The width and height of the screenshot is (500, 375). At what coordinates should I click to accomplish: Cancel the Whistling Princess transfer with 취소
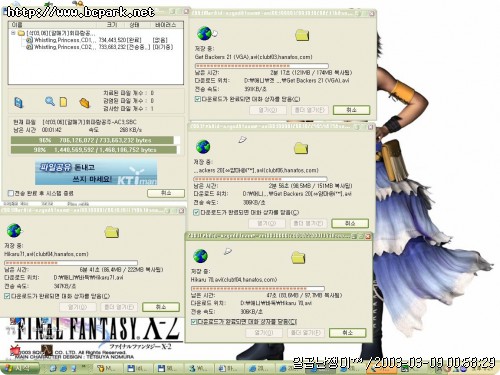pos(166,193)
